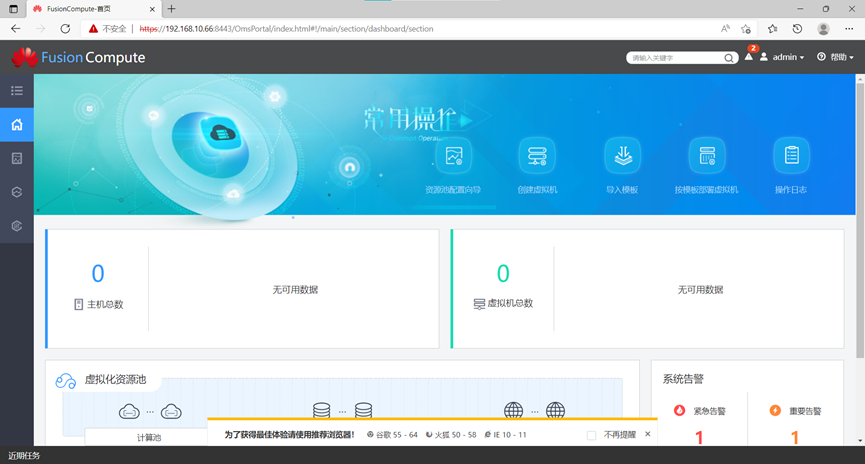
Task: Click the browser back arrow
Action: pos(15,29)
